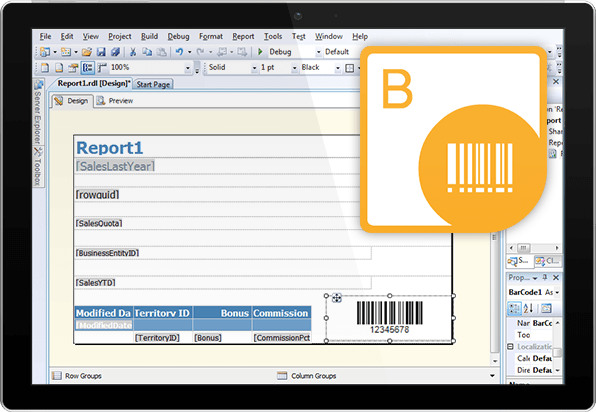Select the Design view tab
The height and width of the screenshot is (412, 596).
click(71, 101)
